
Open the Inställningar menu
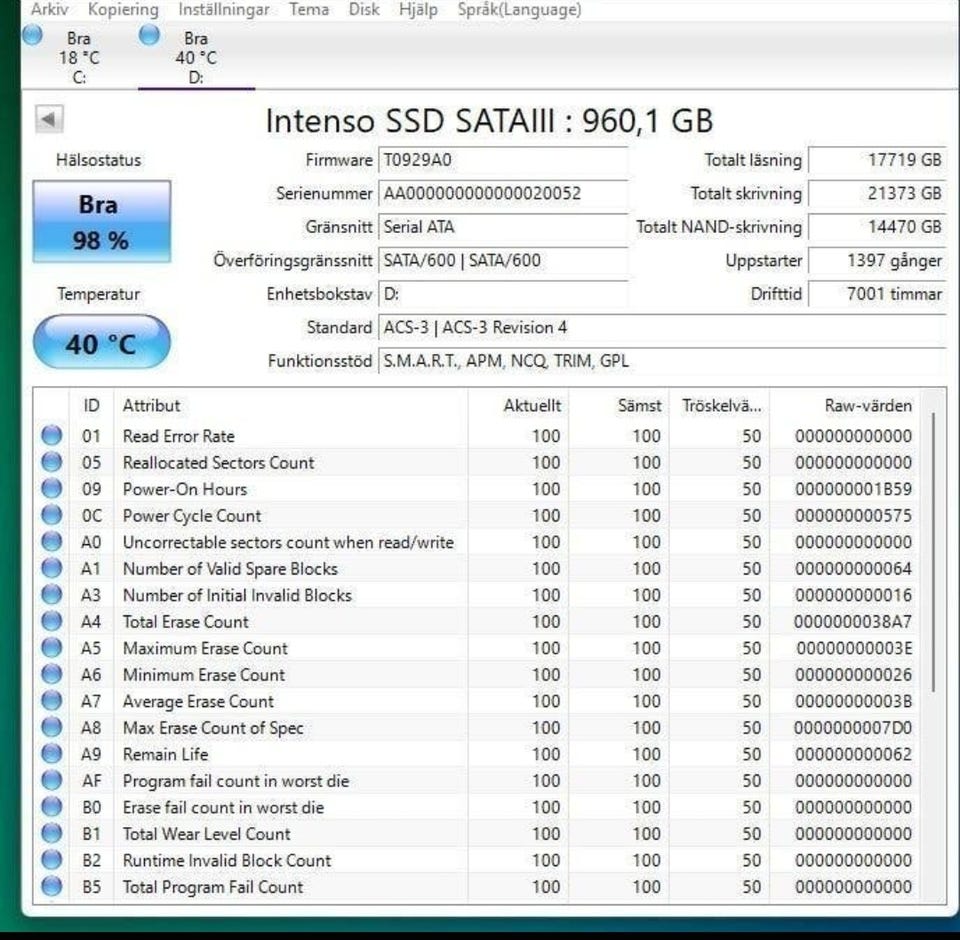tap(223, 9)
